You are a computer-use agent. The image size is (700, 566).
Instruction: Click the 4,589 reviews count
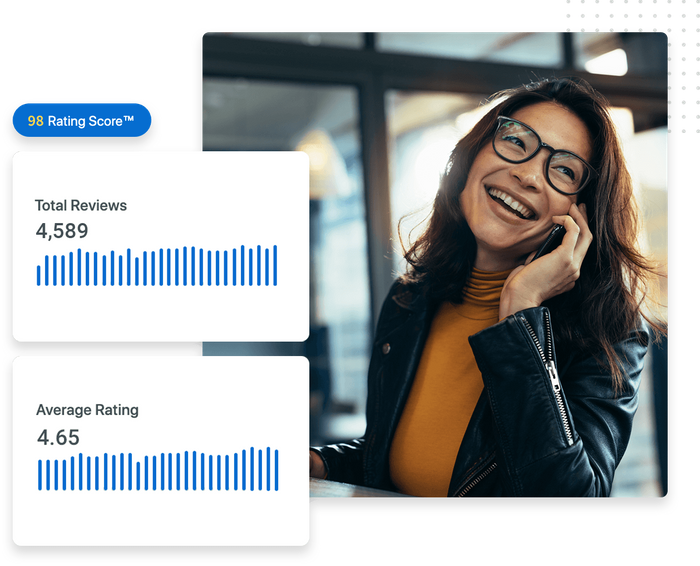pyautogui.click(x=62, y=231)
